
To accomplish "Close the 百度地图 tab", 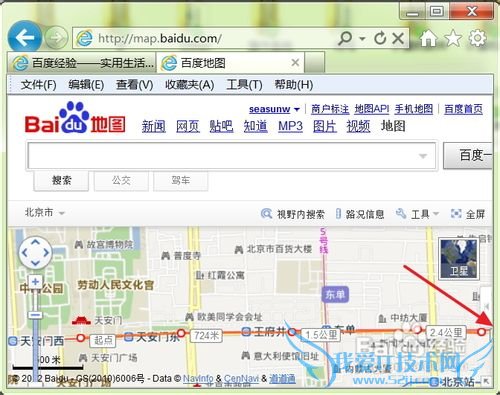I will (x=295, y=62).
